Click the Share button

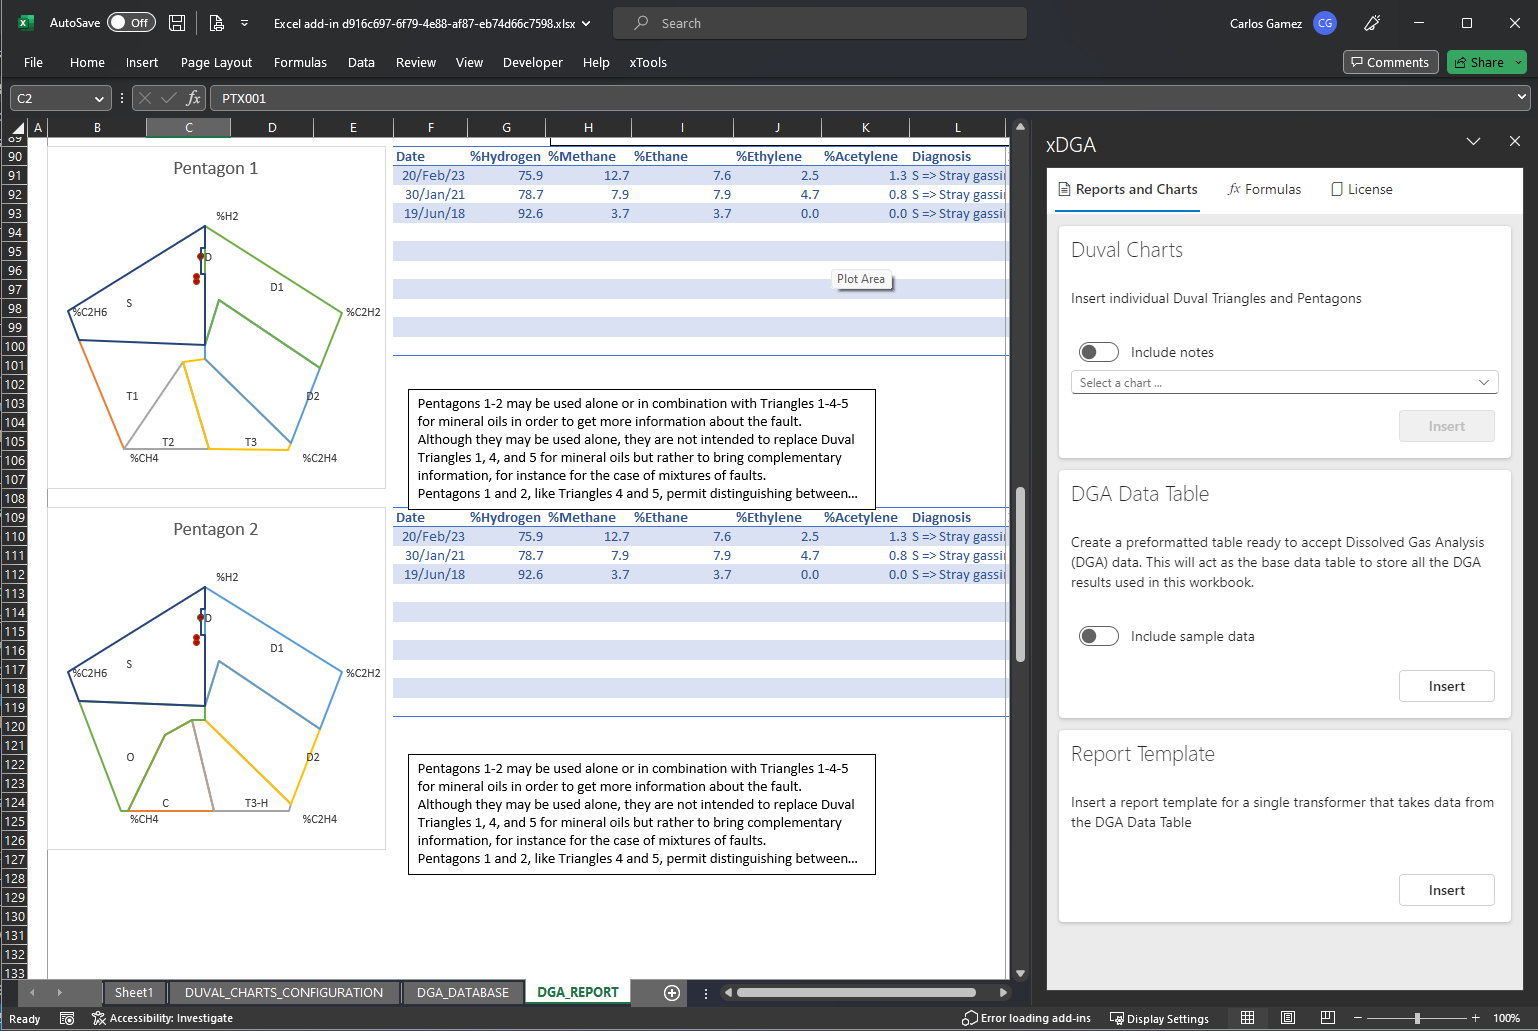coord(1478,62)
